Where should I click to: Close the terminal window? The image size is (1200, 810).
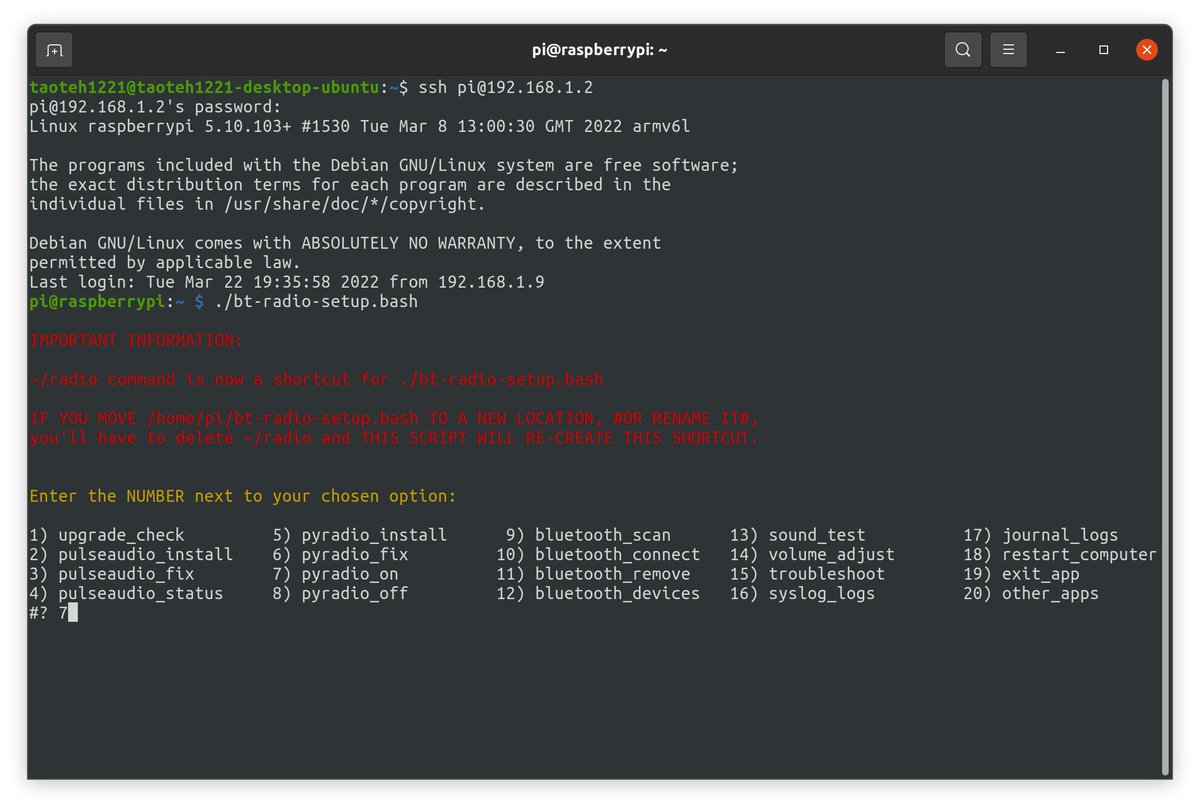(1147, 49)
